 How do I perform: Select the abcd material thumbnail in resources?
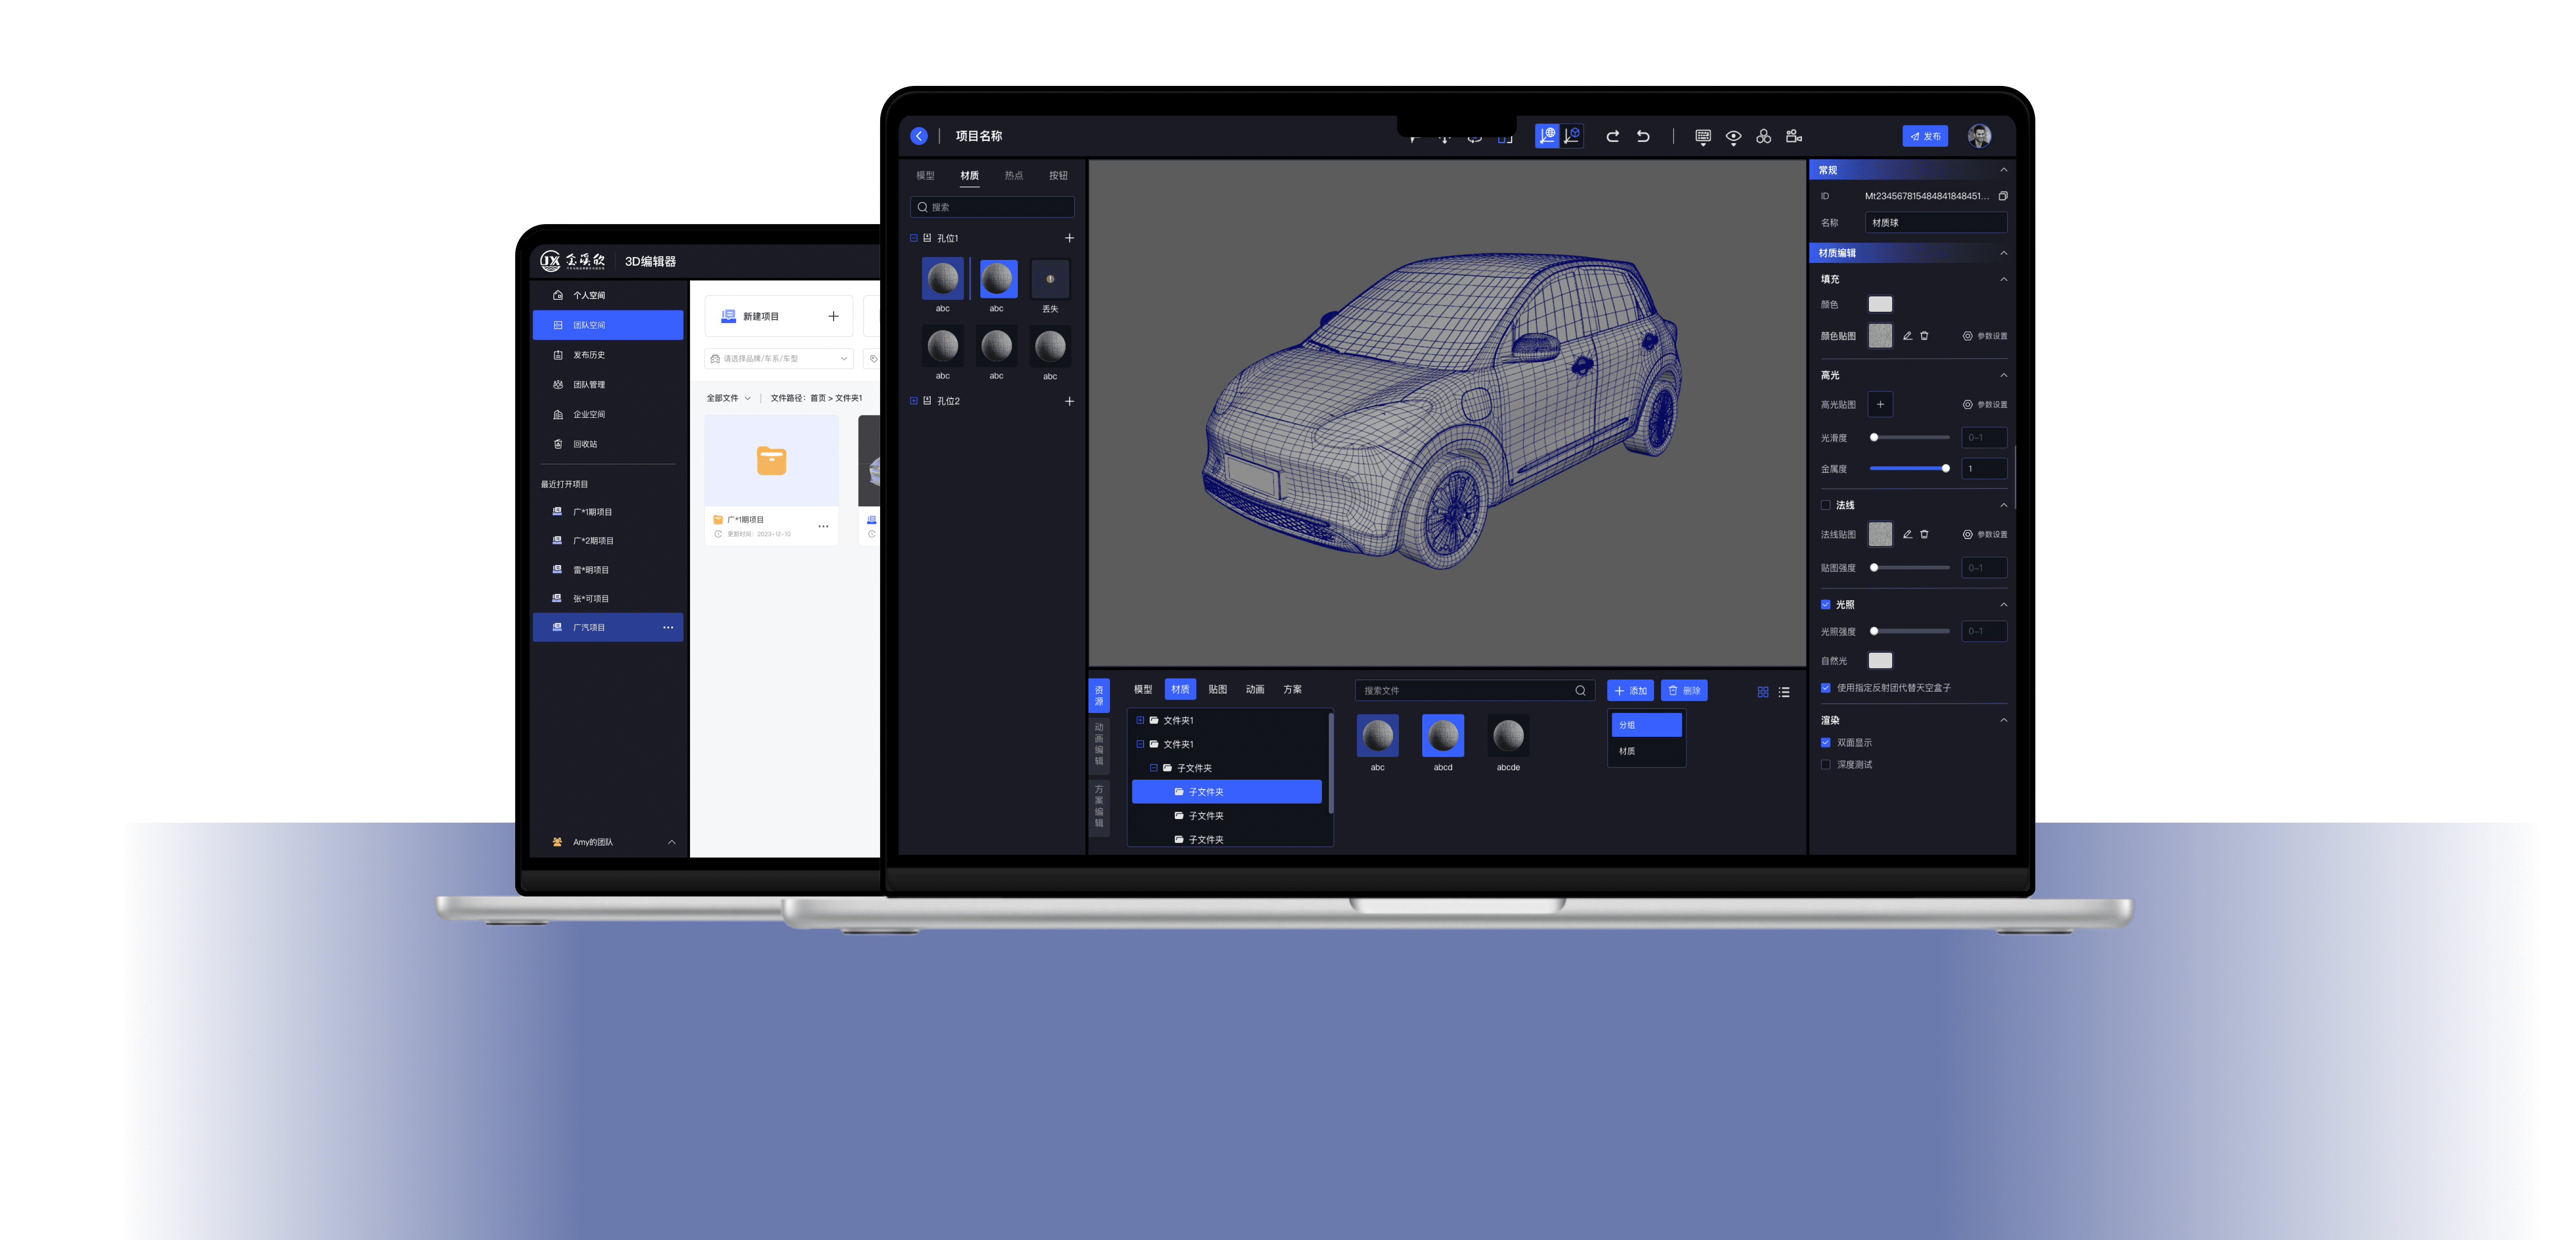[x=1443, y=736]
